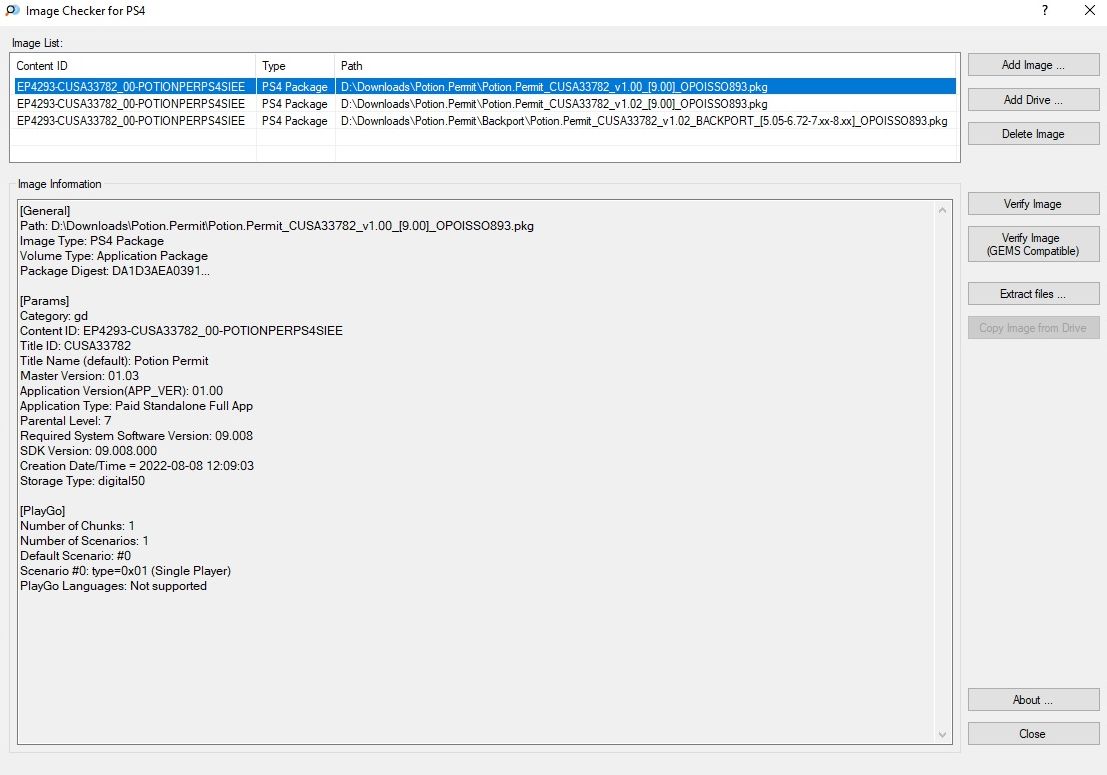
Task: Click the Application Version(APP_VER) line
Action: pyautogui.click(x=121, y=391)
